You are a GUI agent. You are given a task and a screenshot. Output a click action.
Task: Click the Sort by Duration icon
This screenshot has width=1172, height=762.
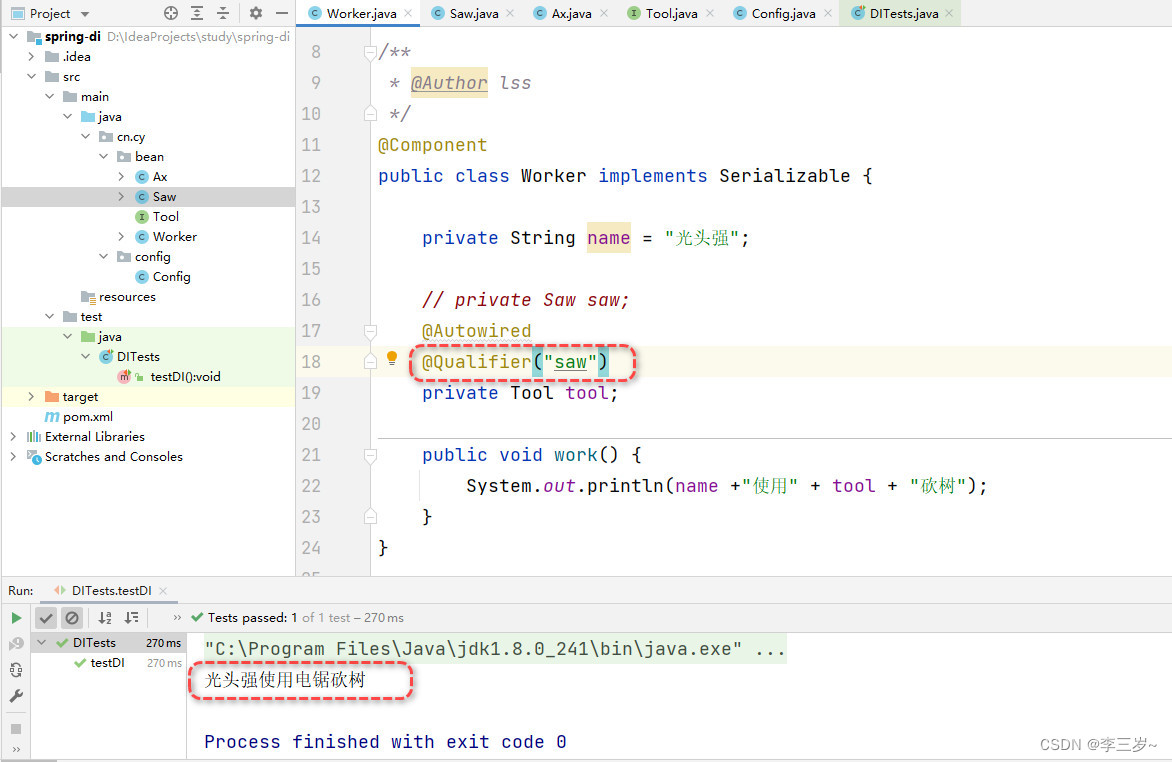coord(132,618)
